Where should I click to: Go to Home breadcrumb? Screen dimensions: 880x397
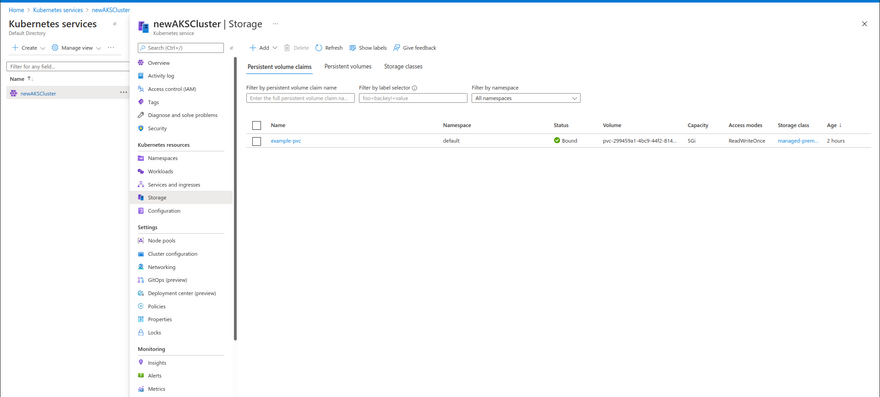[x=16, y=10]
